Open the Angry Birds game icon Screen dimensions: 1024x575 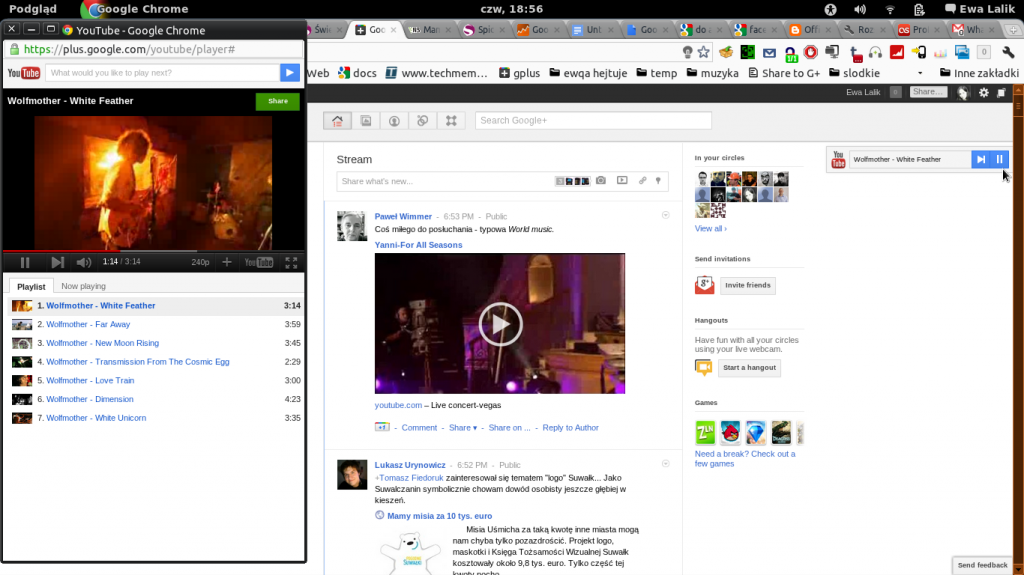730,433
